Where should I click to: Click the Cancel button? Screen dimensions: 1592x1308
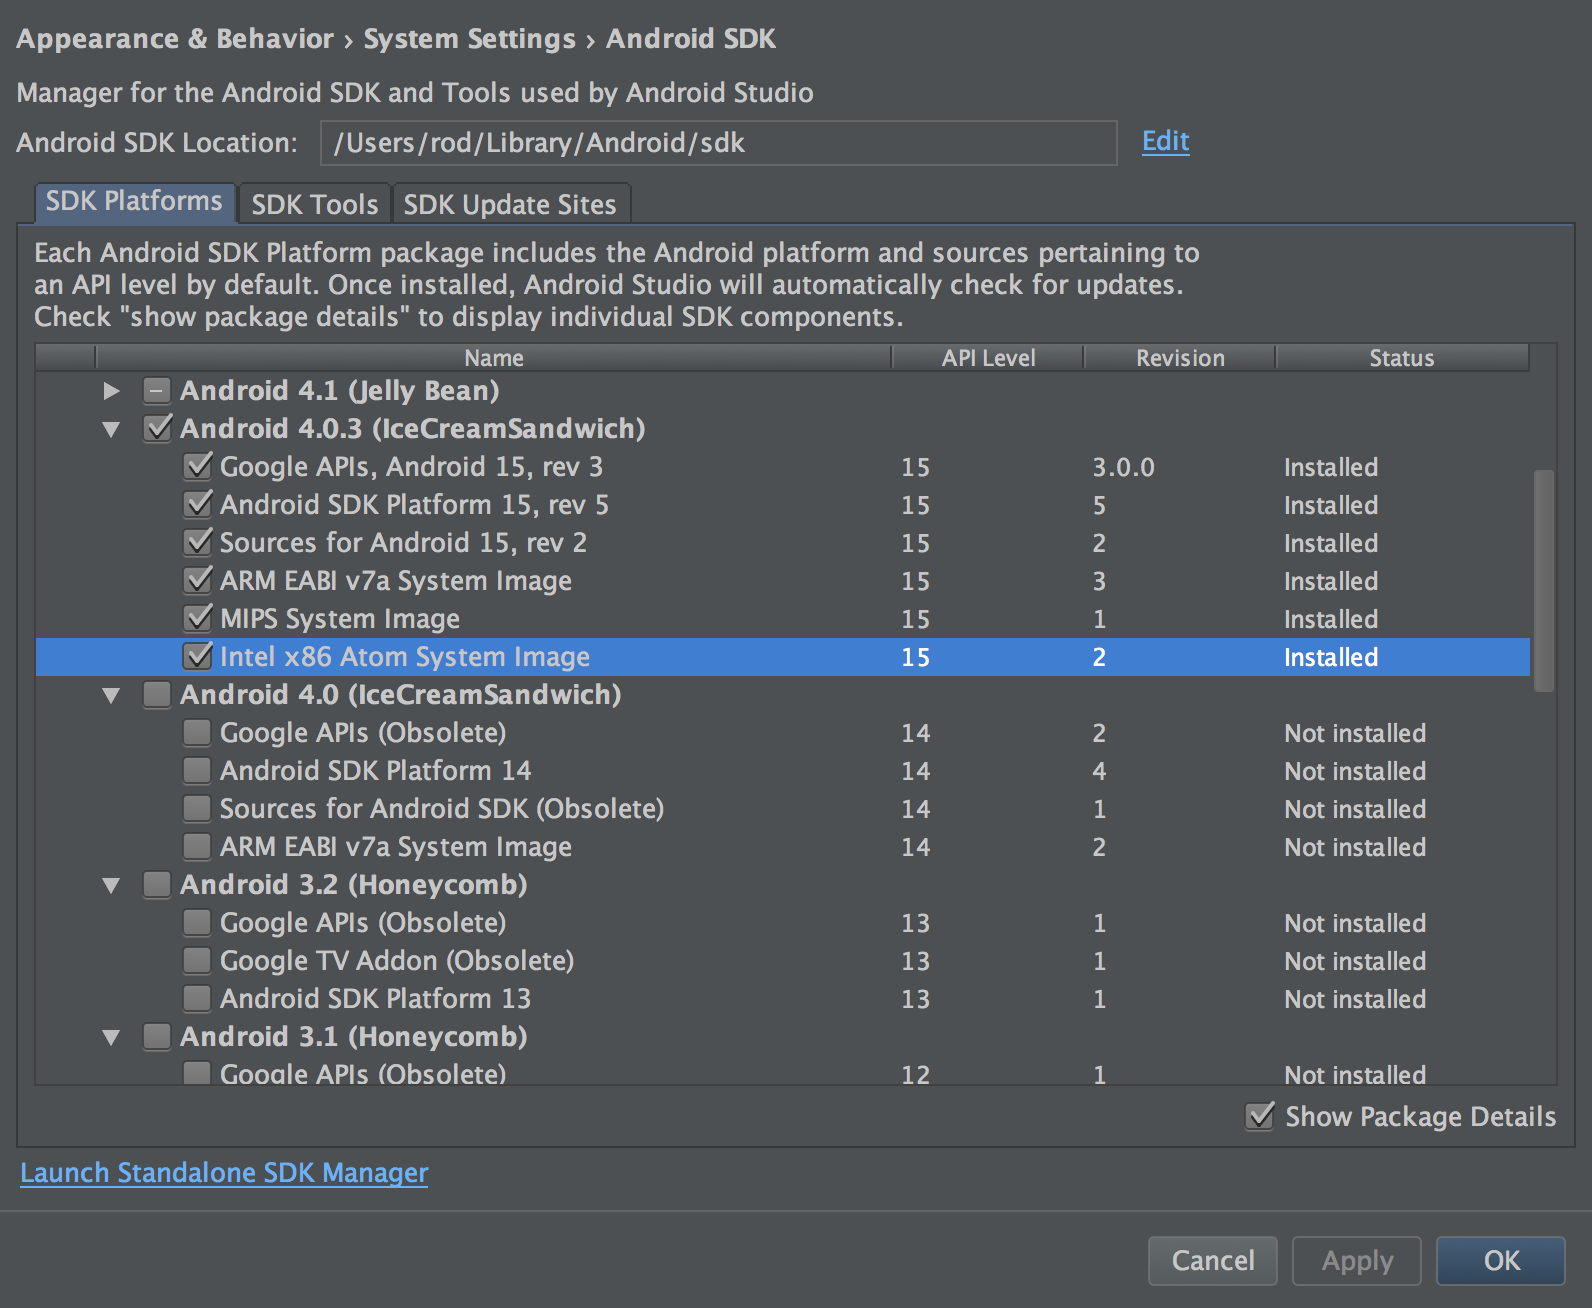pos(1213,1260)
